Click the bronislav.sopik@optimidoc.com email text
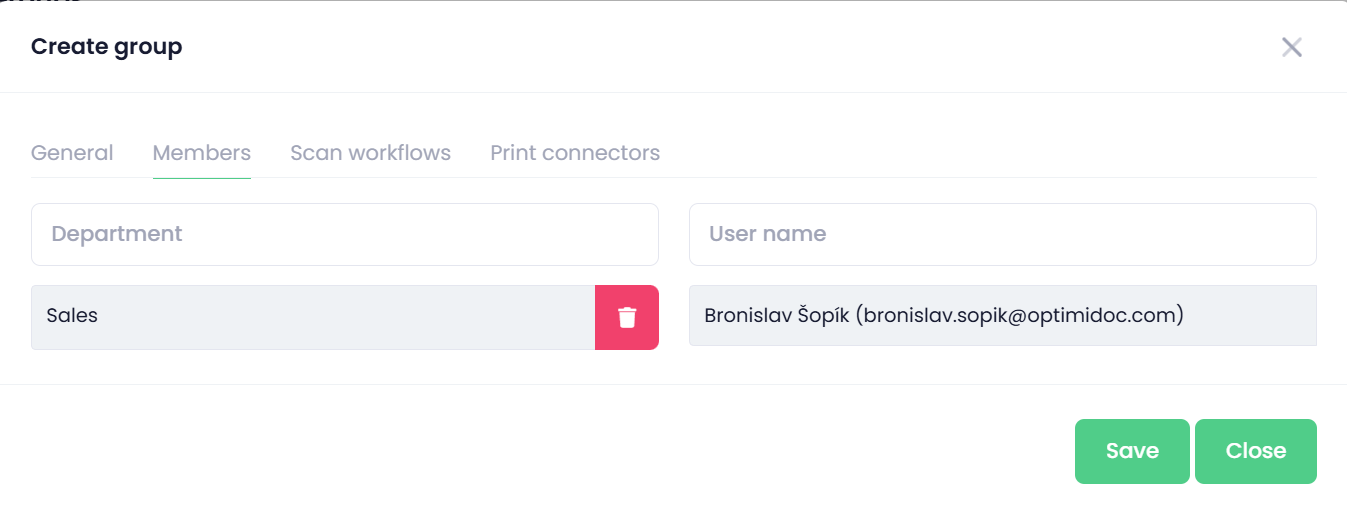Viewport: 1347px width, 514px height. (1022, 316)
